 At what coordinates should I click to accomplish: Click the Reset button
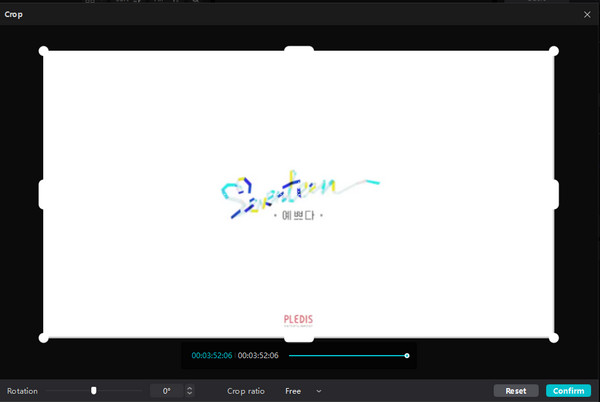[515, 391]
